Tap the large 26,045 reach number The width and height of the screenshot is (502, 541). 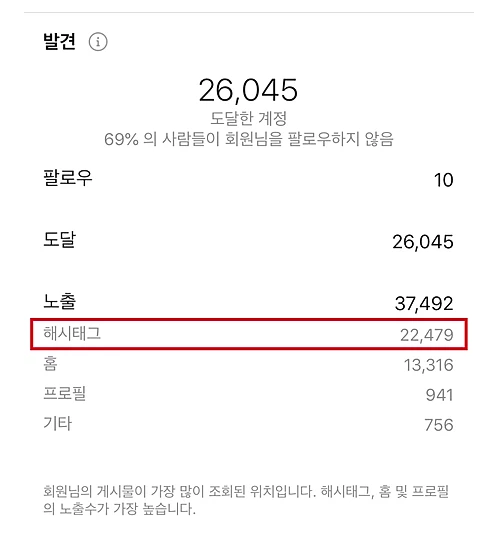click(248, 90)
